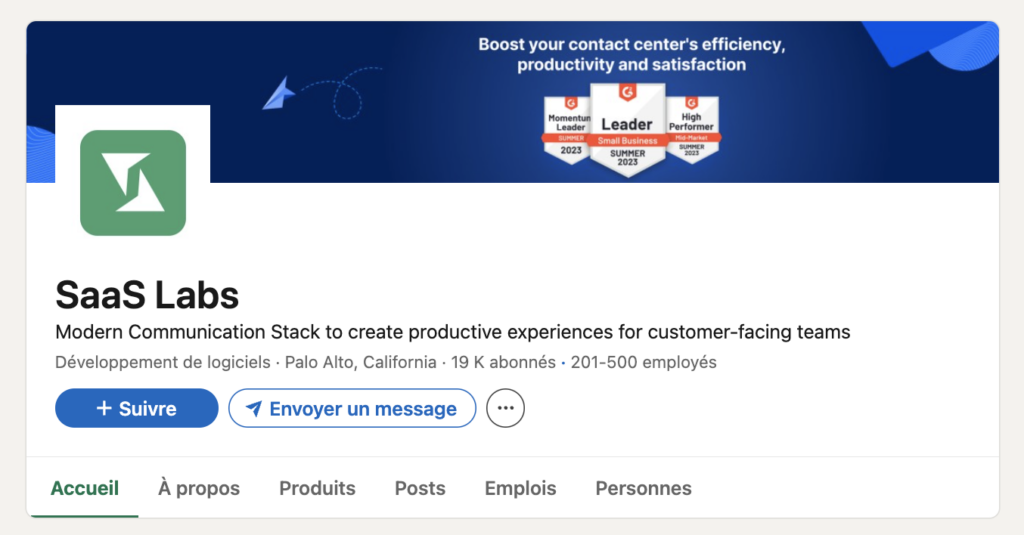Click the SaaS Labs company name heading
Screen dimensions: 1024x535
click(x=147, y=294)
